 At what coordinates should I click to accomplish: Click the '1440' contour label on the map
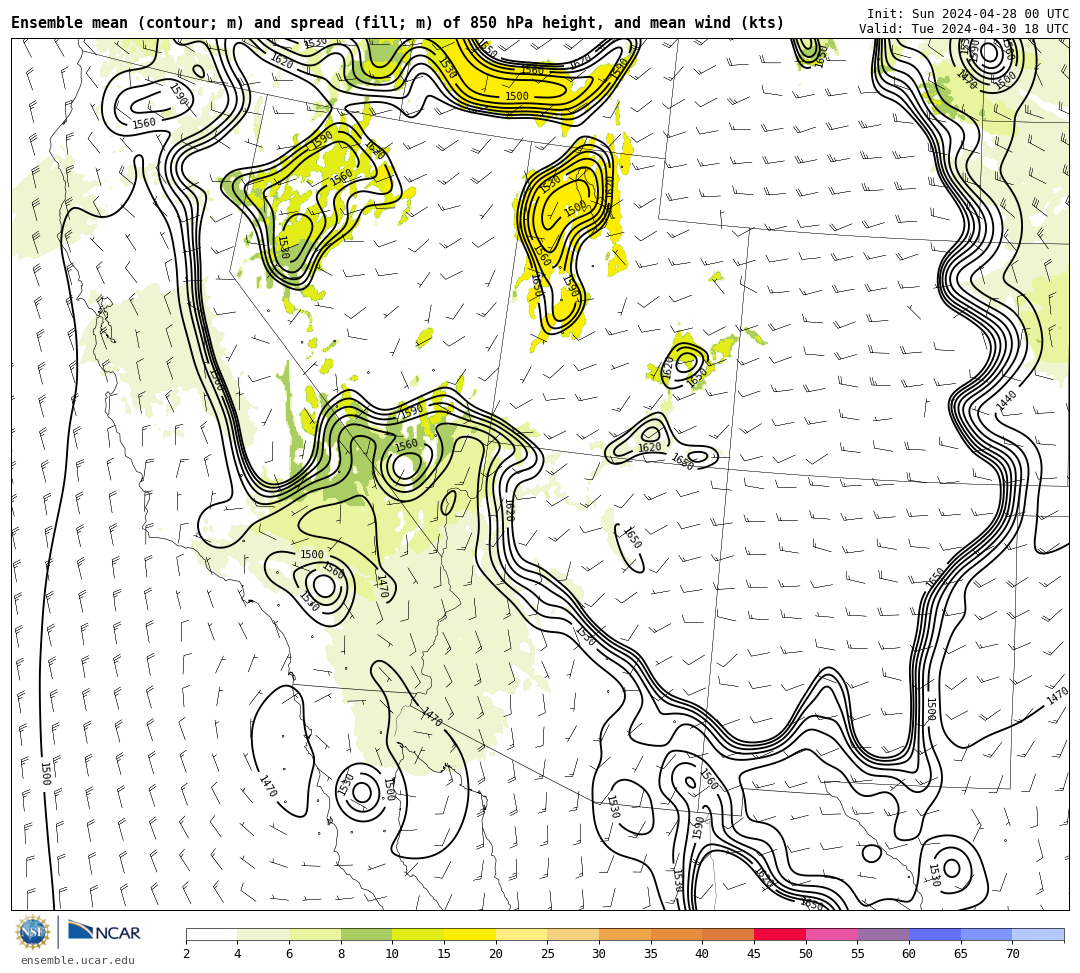(x=1006, y=401)
